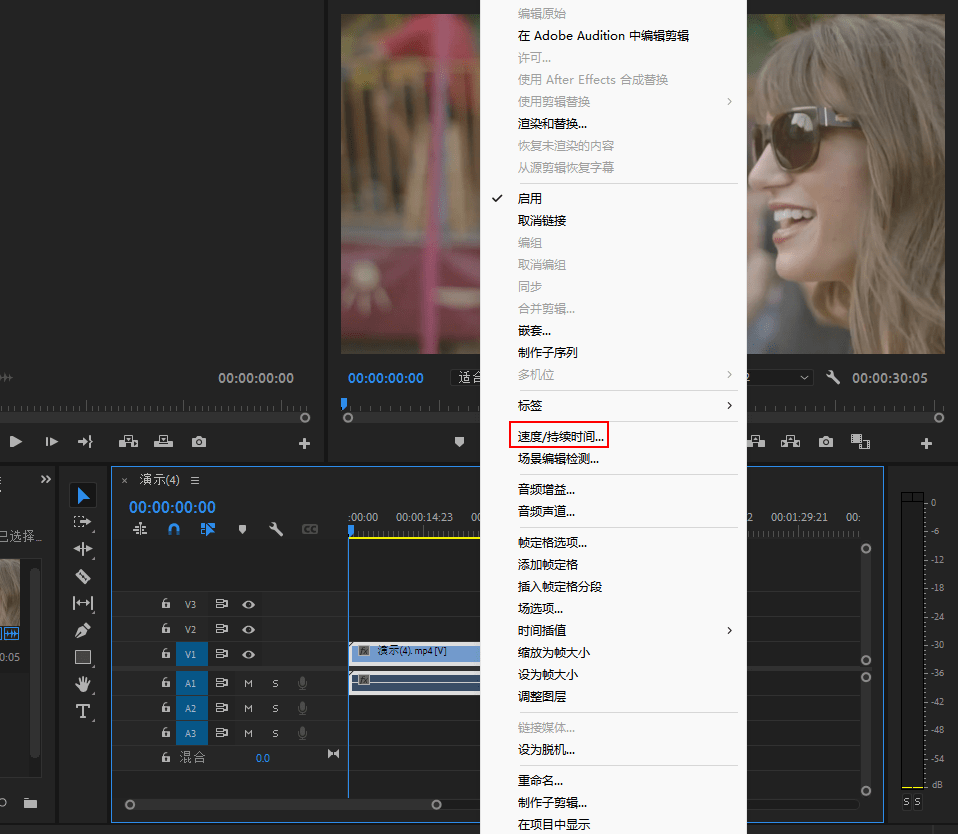Click the mix volume value 0.0

[263, 758]
